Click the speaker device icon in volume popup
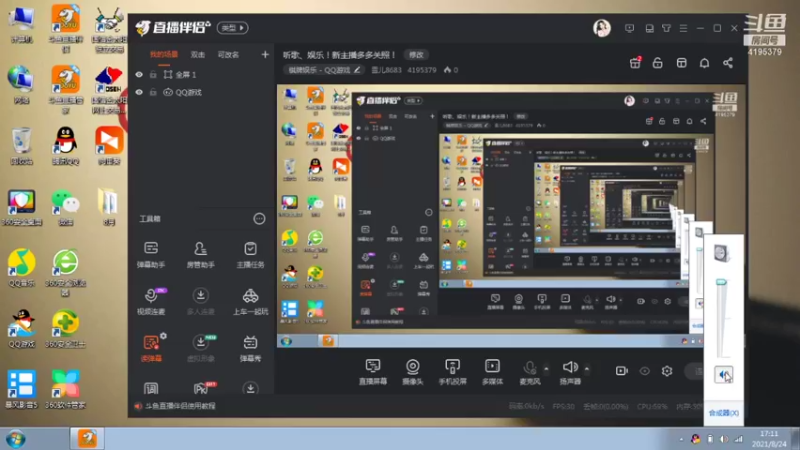 (x=721, y=253)
